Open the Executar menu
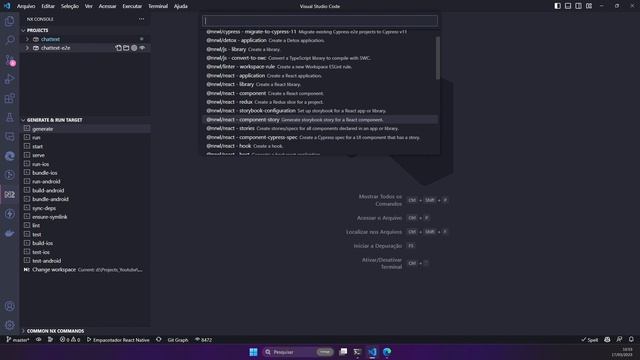640x360 pixels. 132,6
